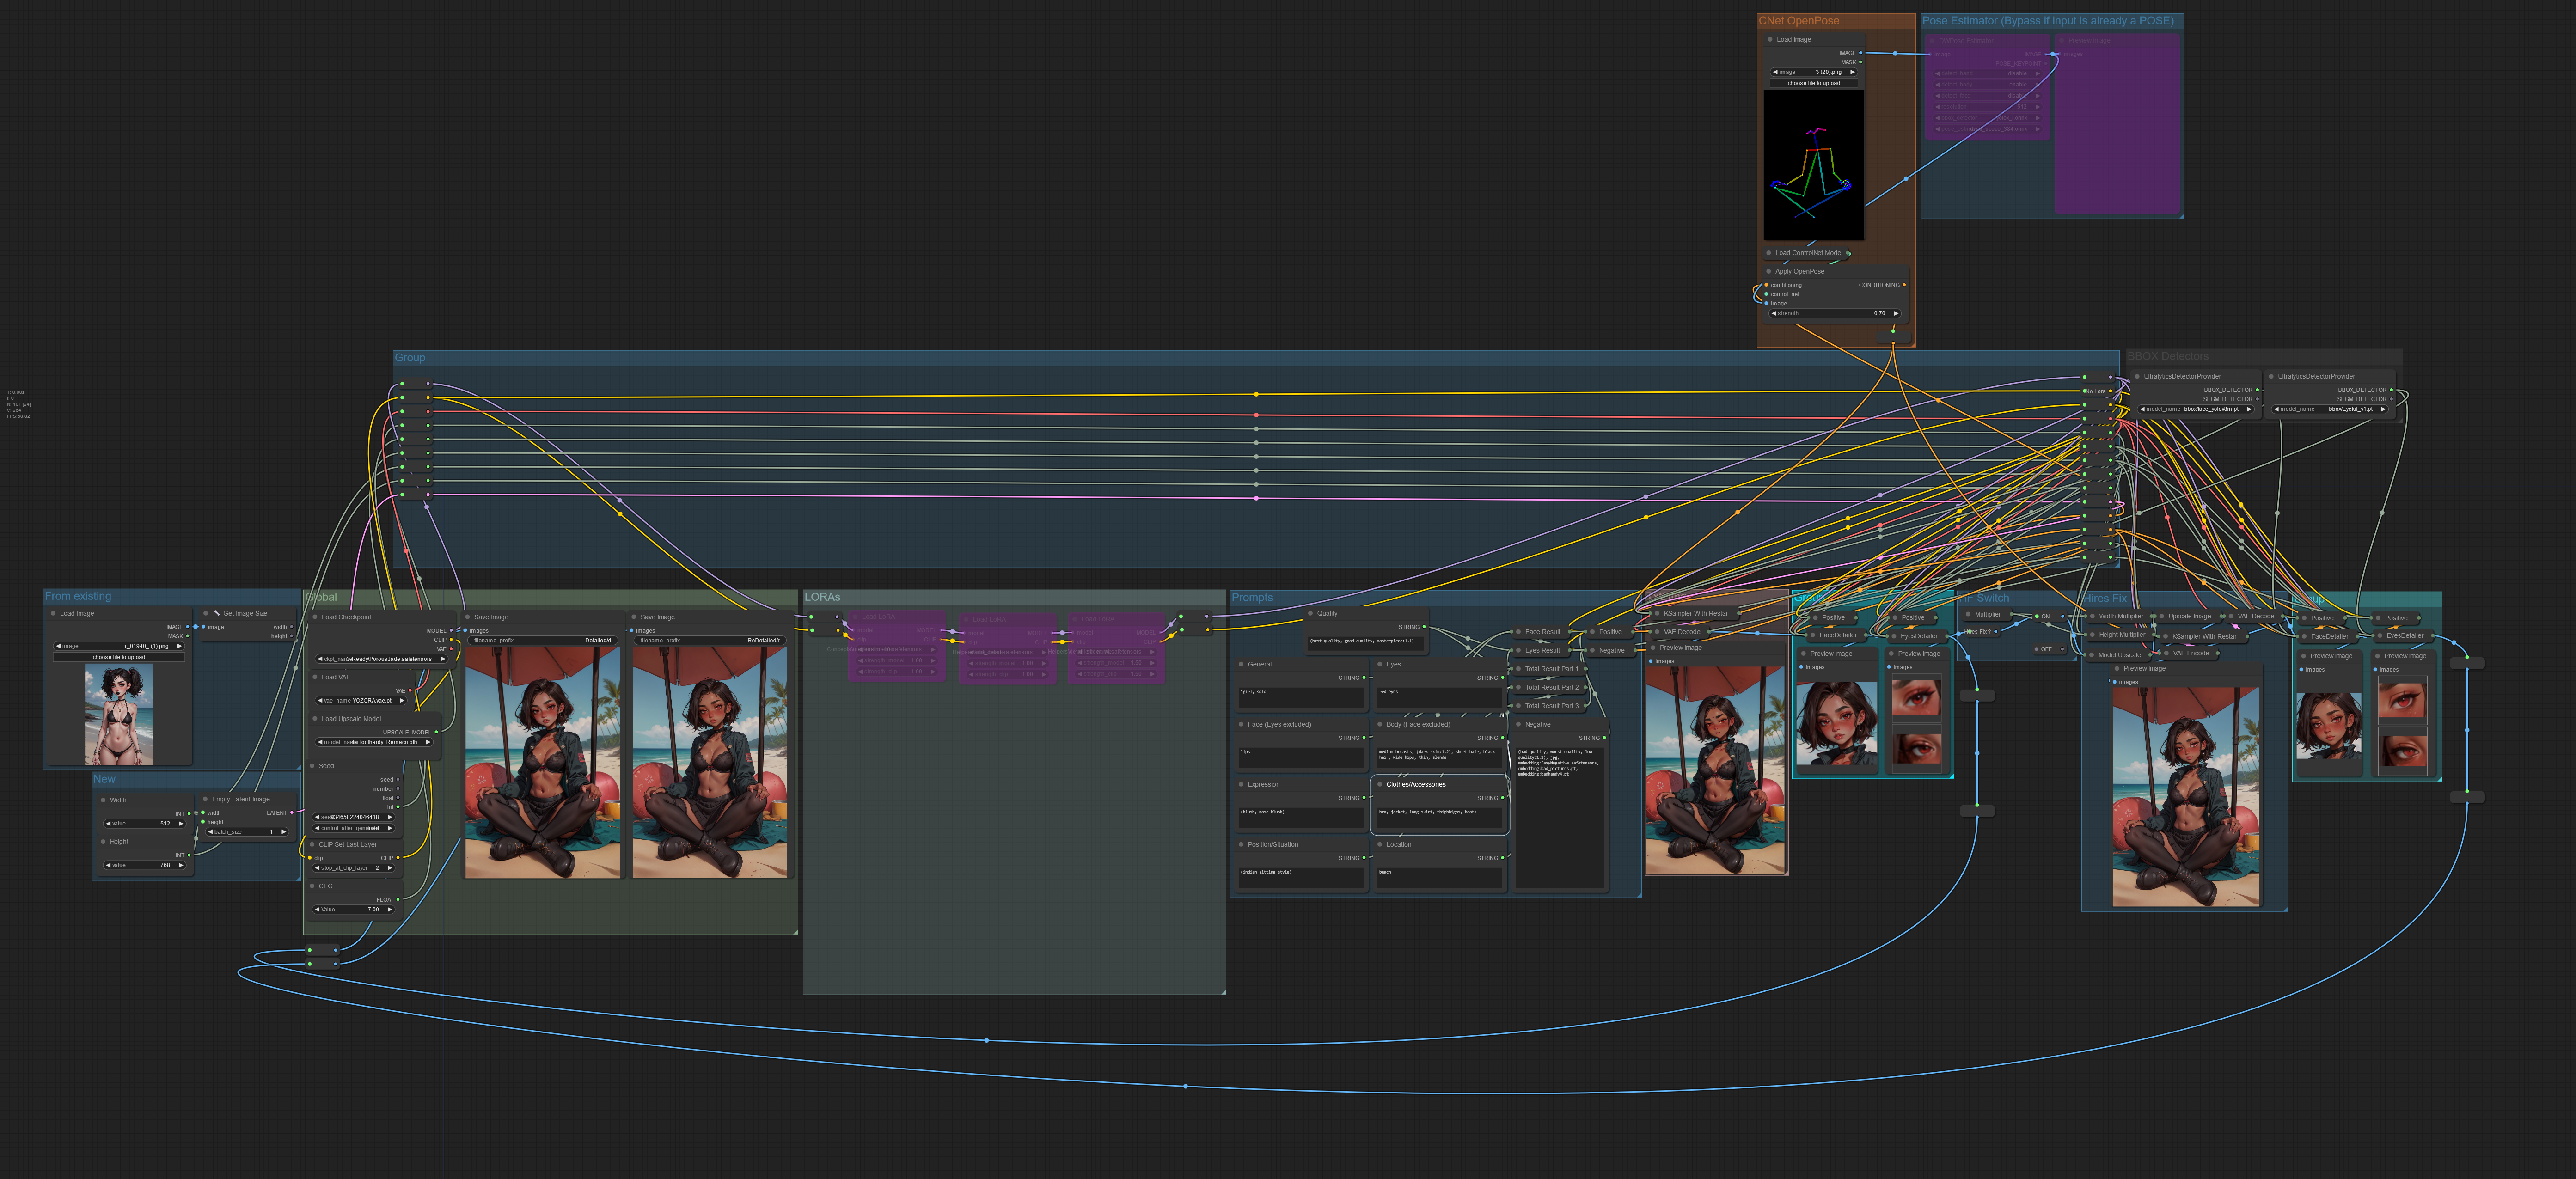Open the ckpt_name checkpoint dropdown
The height and width of the screenshot is (1179, 2576).
(382, 659)
